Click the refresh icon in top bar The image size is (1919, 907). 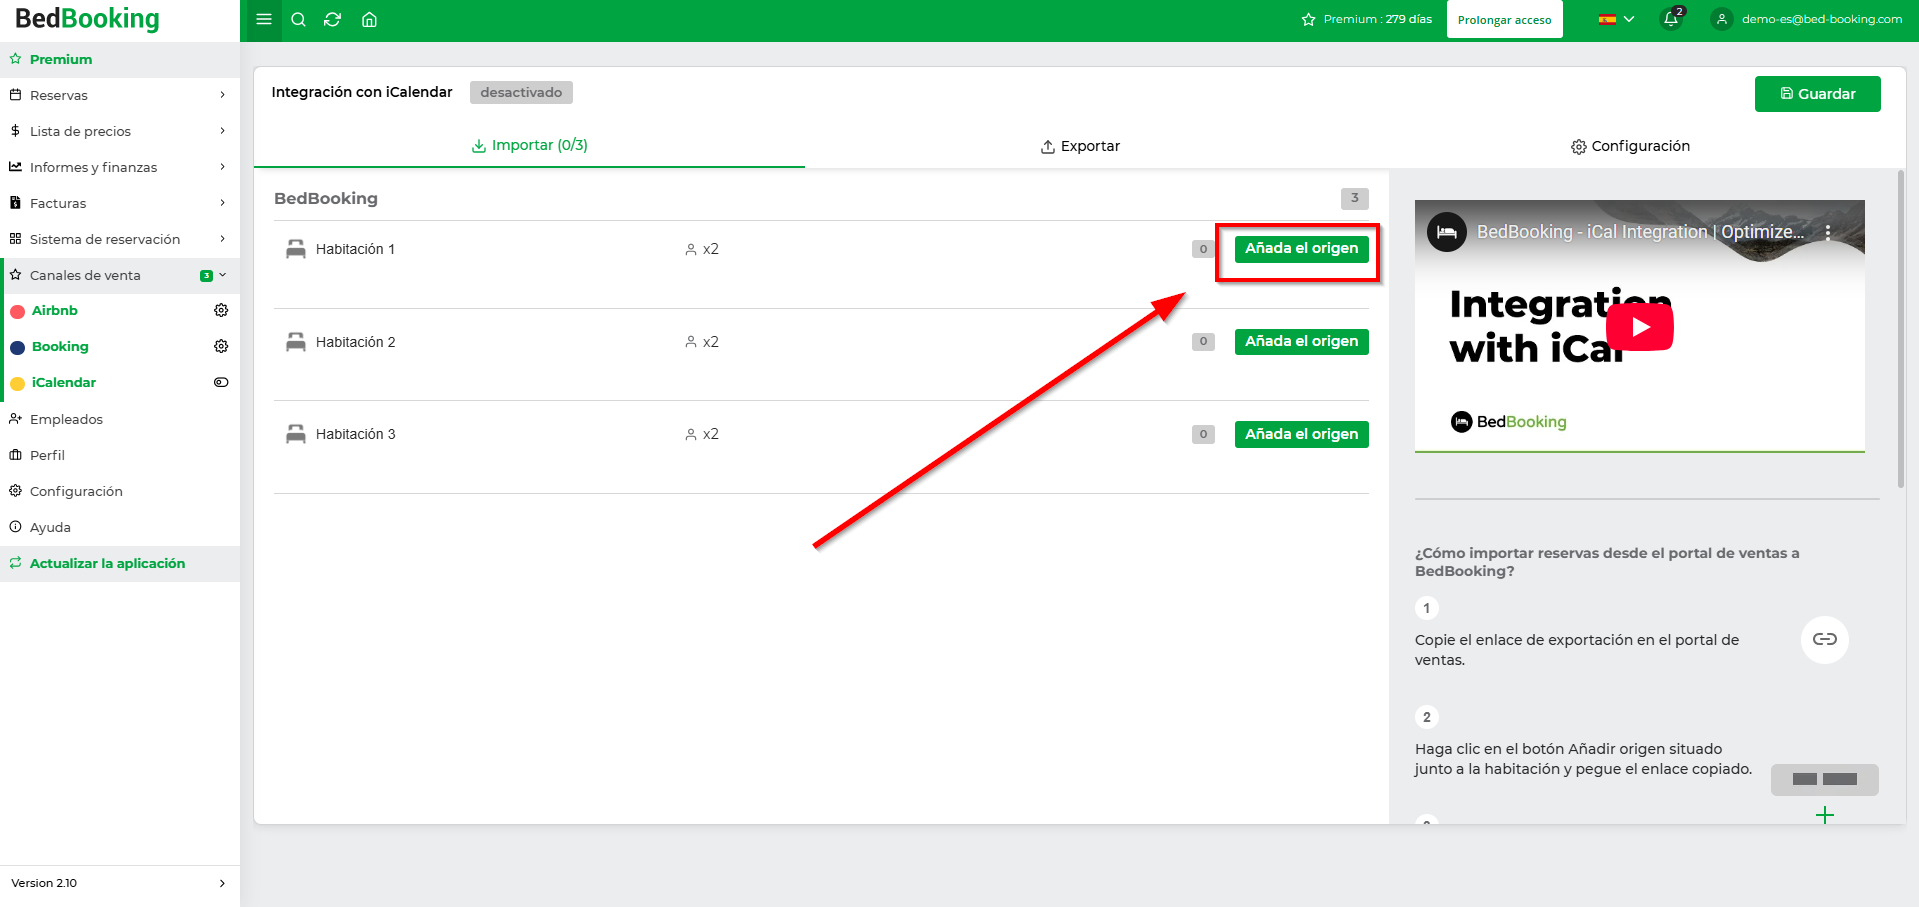click(333, 19)
